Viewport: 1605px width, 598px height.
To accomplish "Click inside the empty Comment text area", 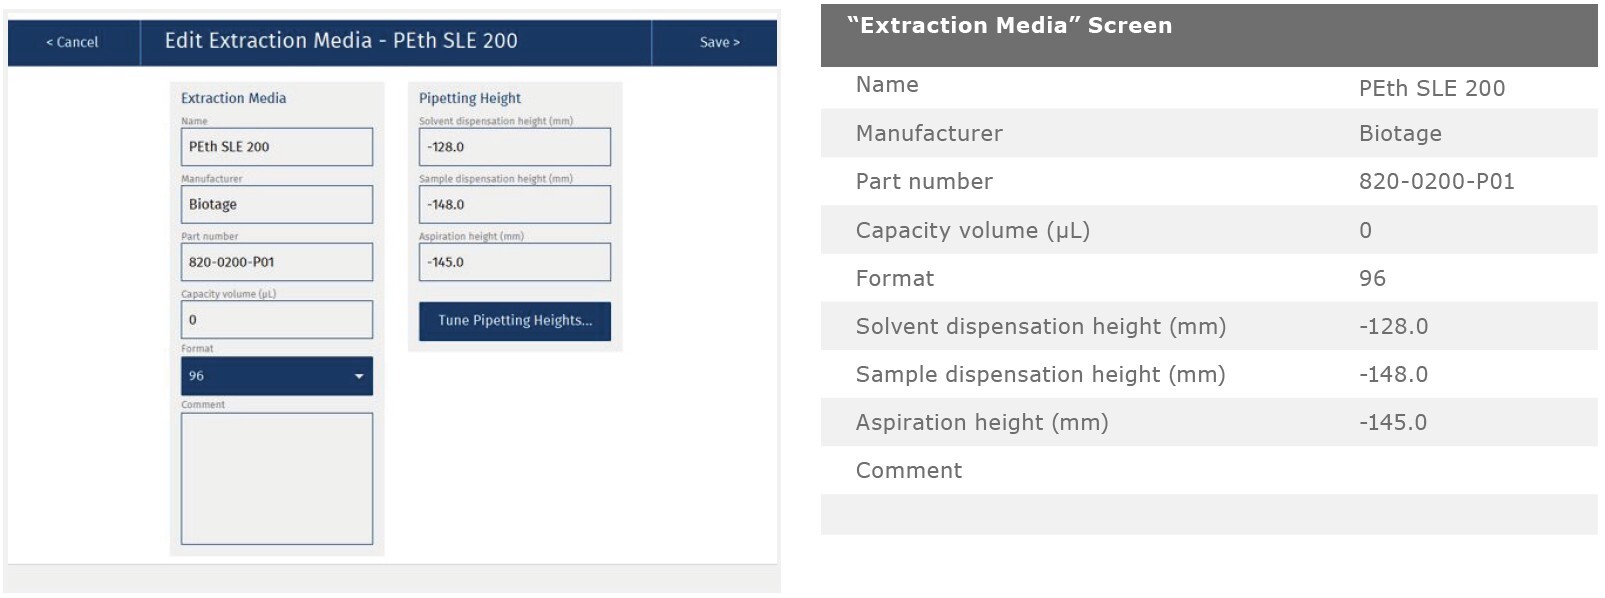I will pyautogui.click(x=276, y=478).
